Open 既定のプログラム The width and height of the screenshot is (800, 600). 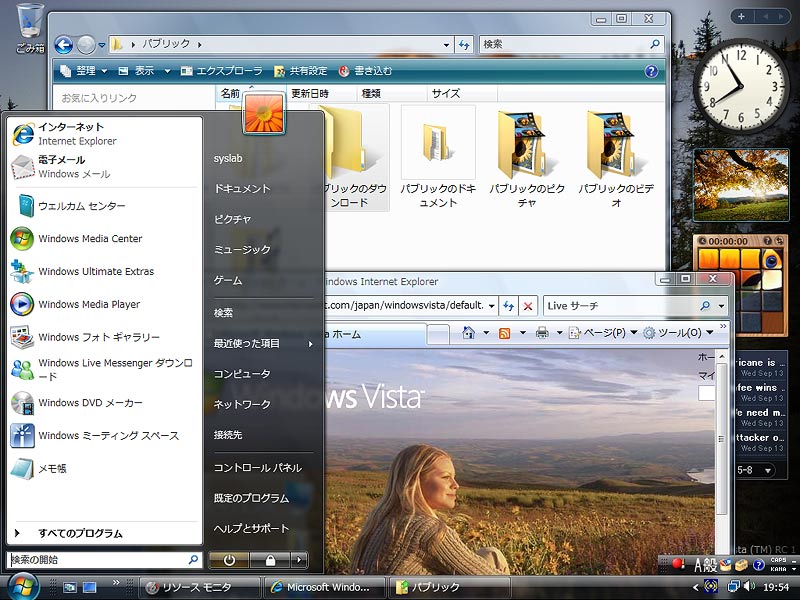251,498
